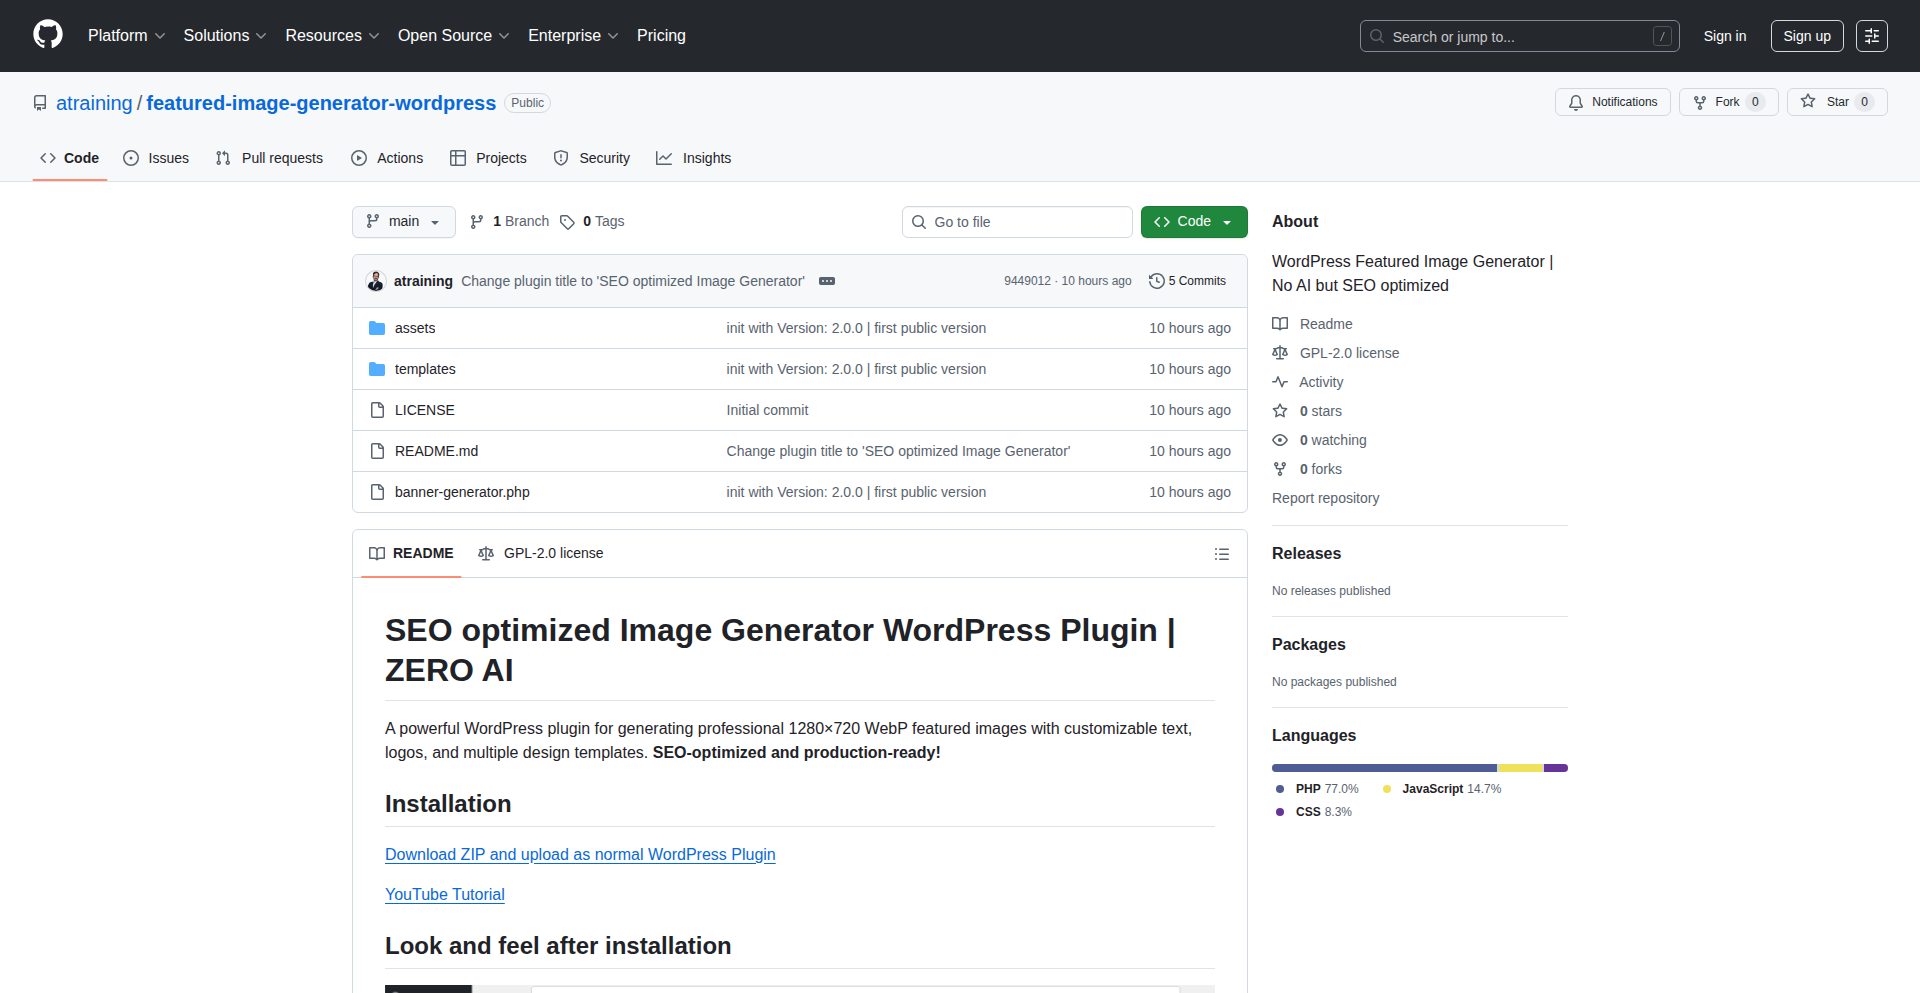Open the main branch dropdown
The image size is (1920, 993).
click(x=403, y=222)
